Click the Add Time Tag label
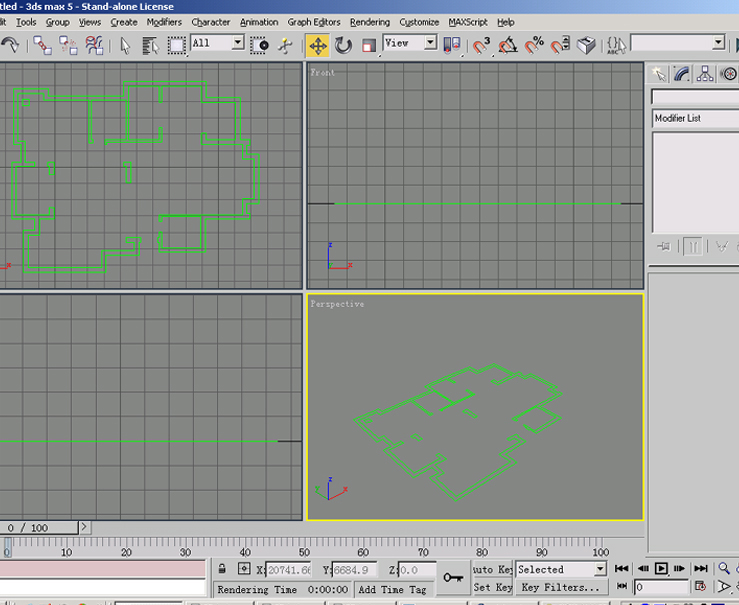Screen dimensions: 739x605 tap(392, 590)
